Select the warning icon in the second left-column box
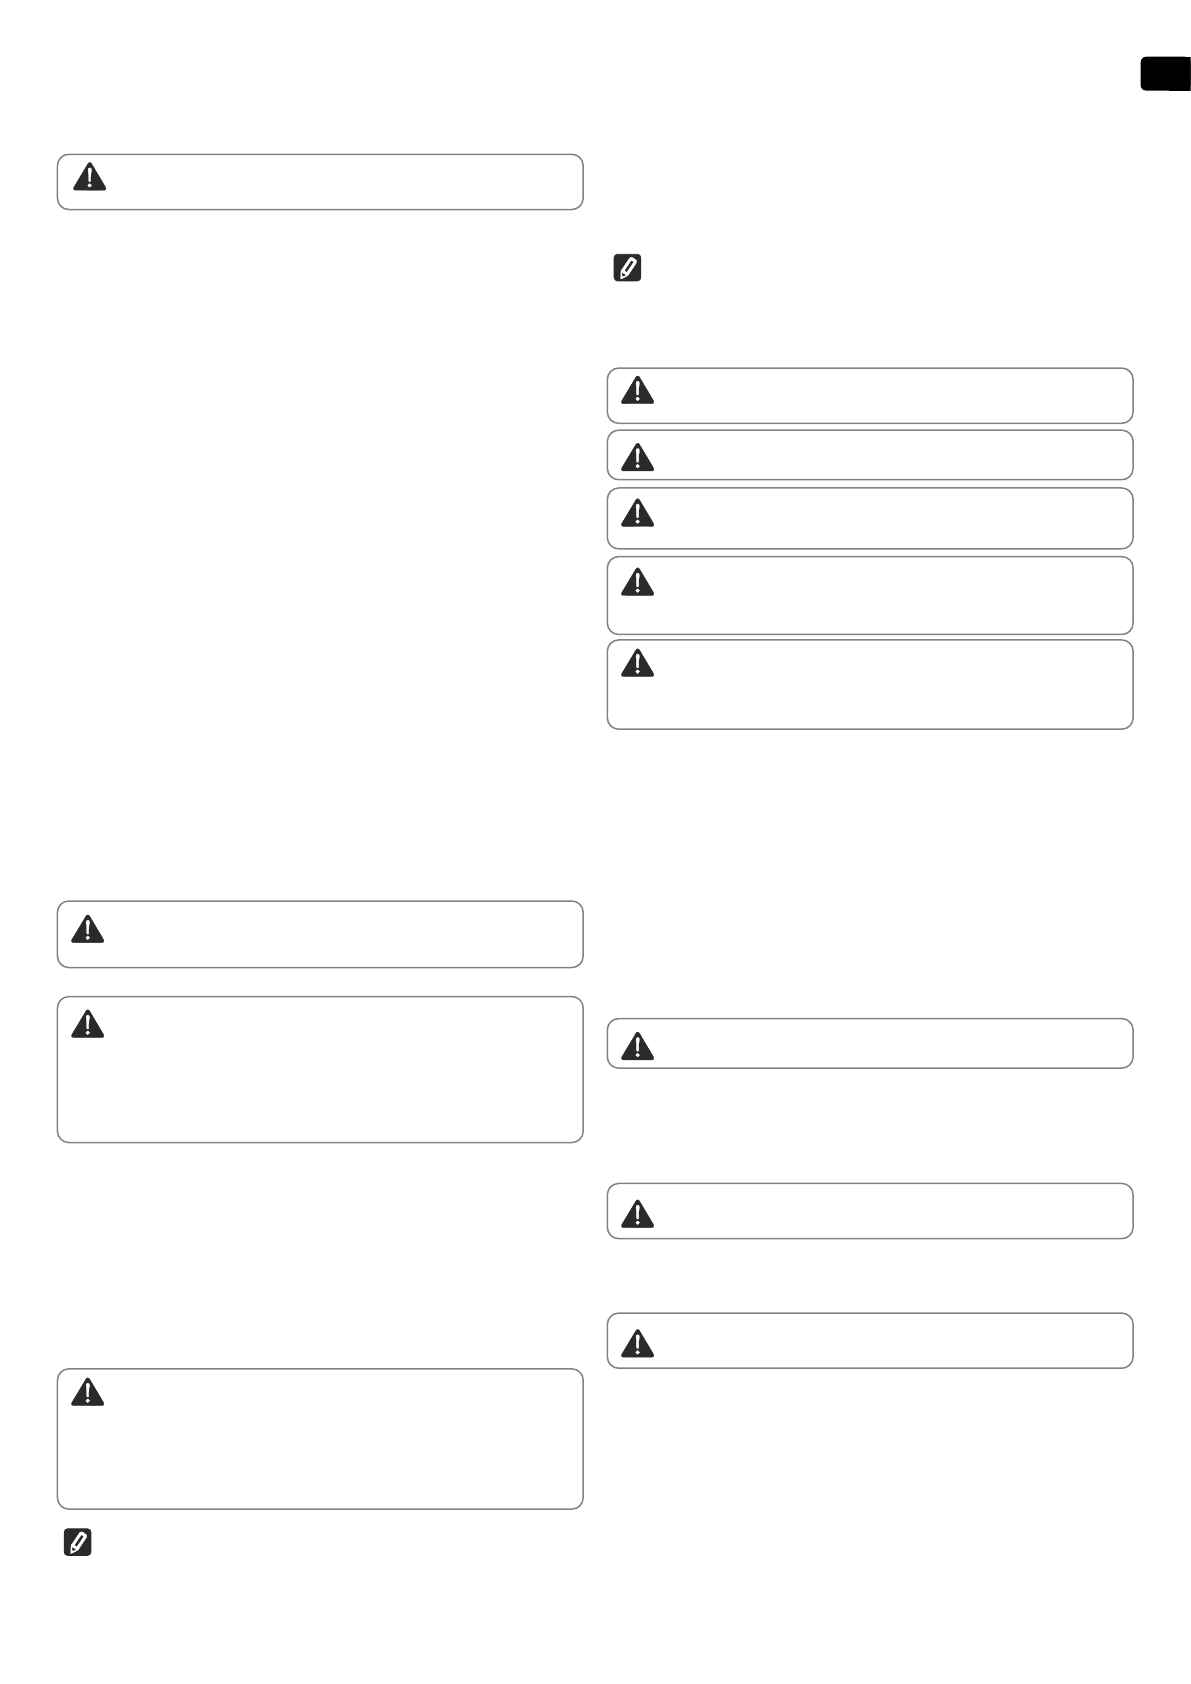Image resolution: width=1191 pixels, height=1684 pixels. coord(88,930)
